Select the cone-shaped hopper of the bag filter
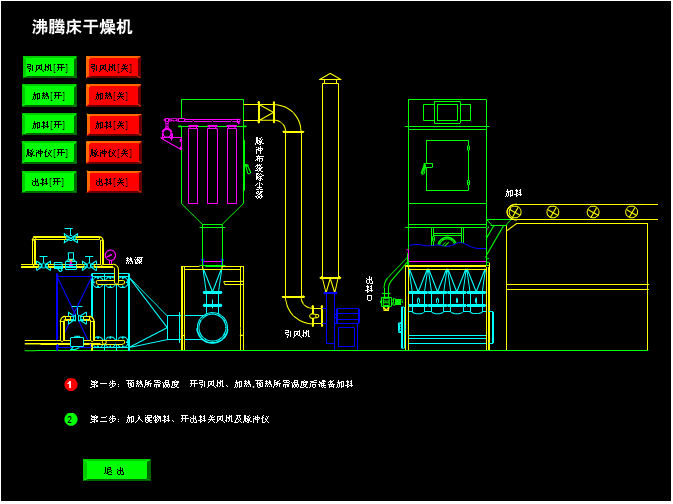 click(212, 213)
